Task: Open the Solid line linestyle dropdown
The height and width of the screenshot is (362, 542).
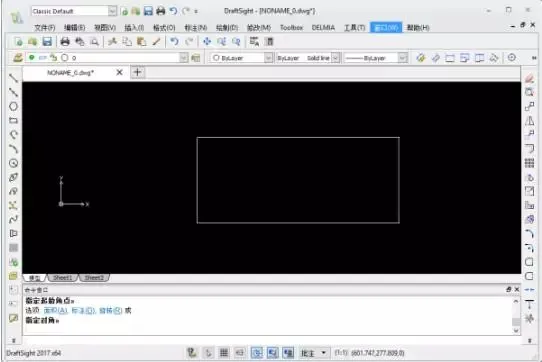Action: [336, 58]
